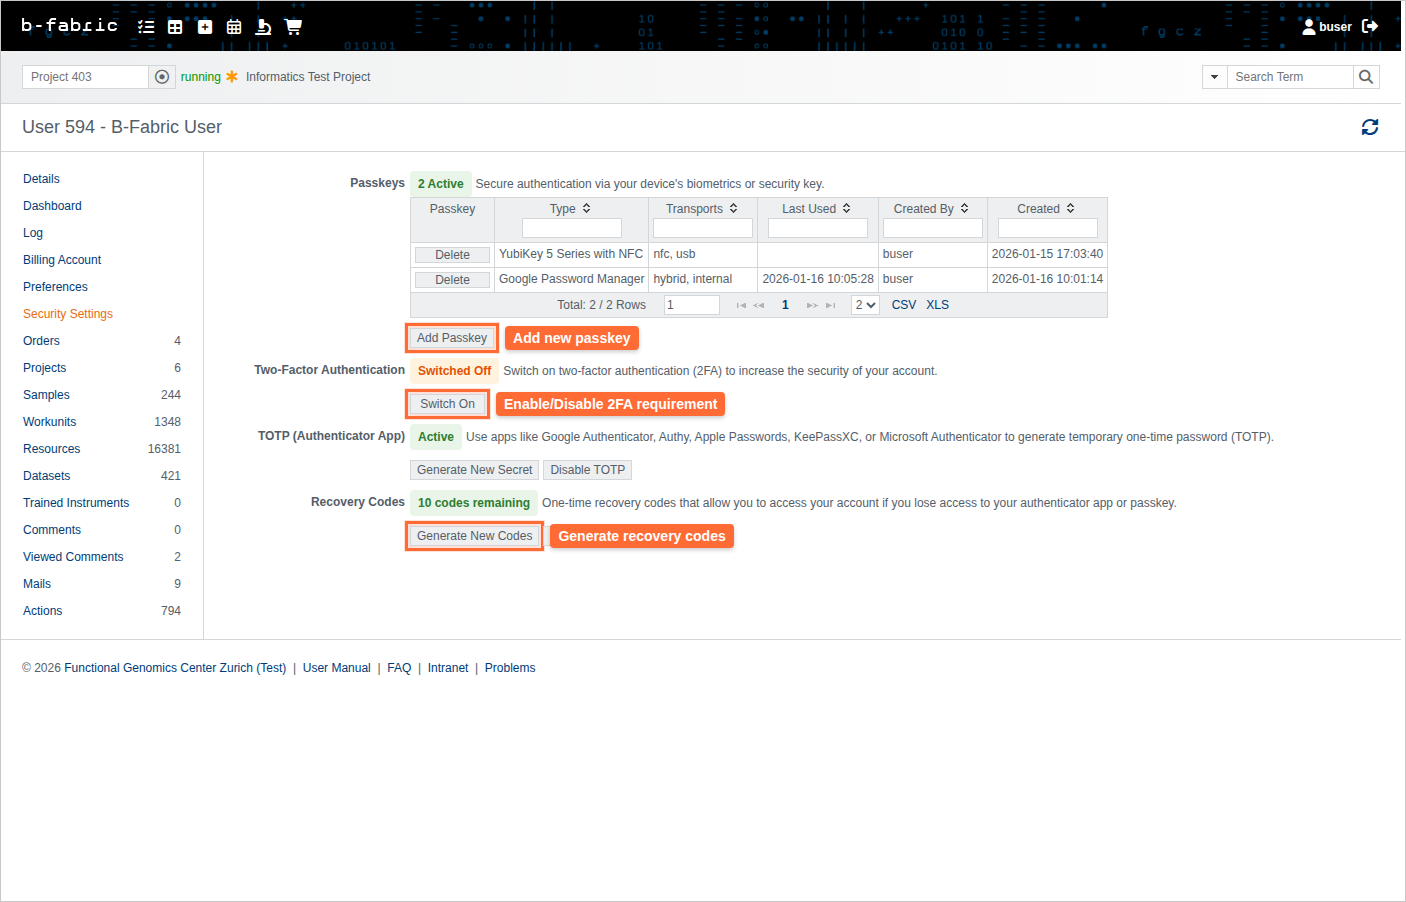Expand the search scope dropdown arrow
Screen dimensions: 1406x902
pyautogui.click(x=1214, y=77)
